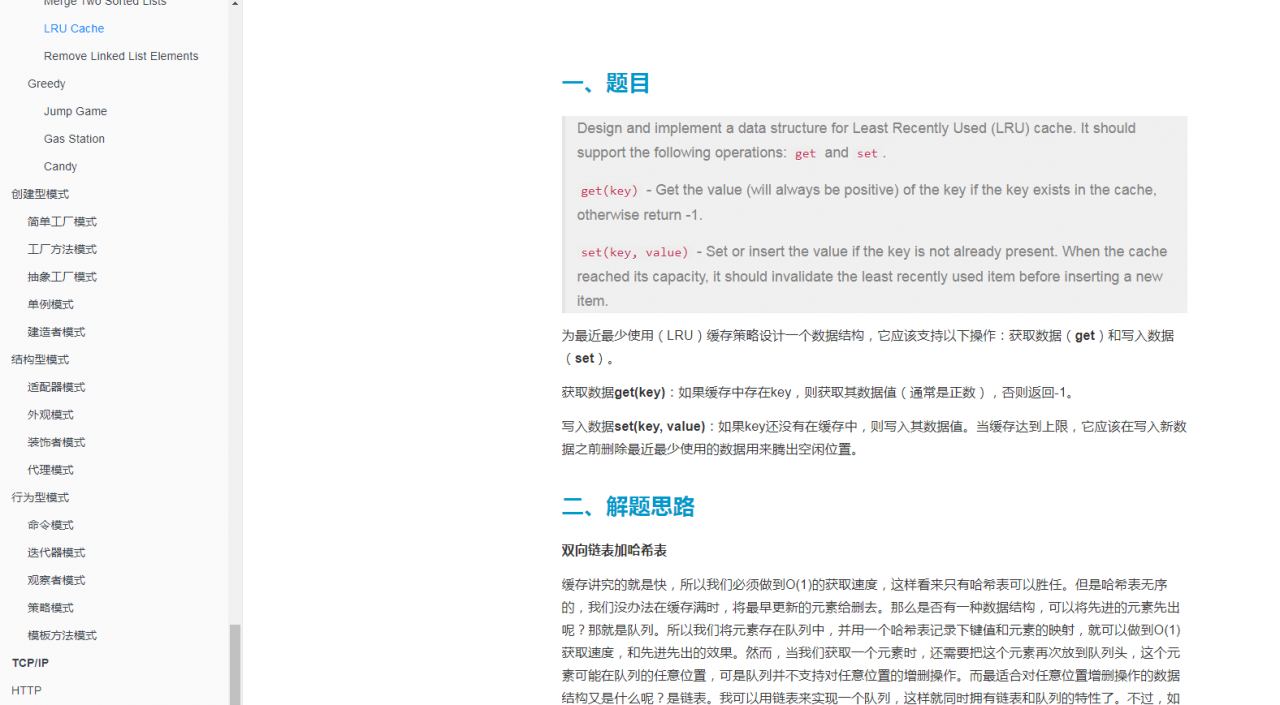Select the 结构型模式 section
The width and height of the screenshot is (1280, 705).
tap(40, 360)
